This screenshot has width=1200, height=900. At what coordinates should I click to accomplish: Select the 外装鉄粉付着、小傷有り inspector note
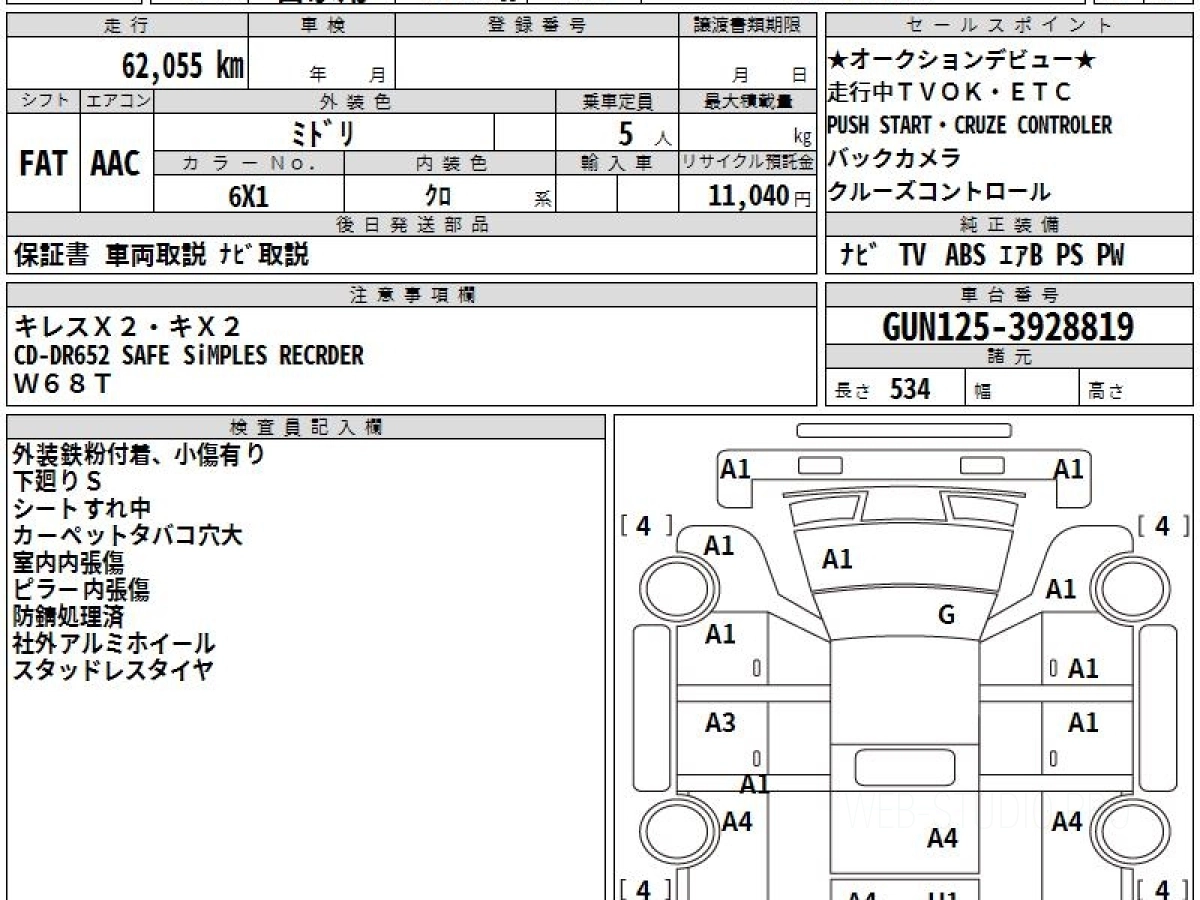pyautogui.click(x=139, y=455)
